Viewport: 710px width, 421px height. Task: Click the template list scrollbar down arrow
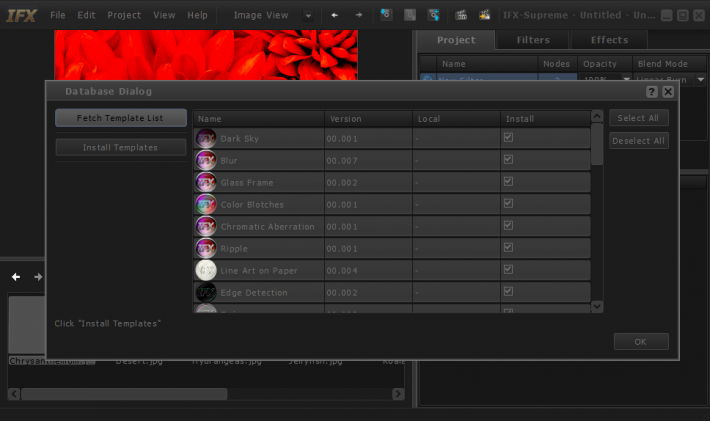click(597, 306)
